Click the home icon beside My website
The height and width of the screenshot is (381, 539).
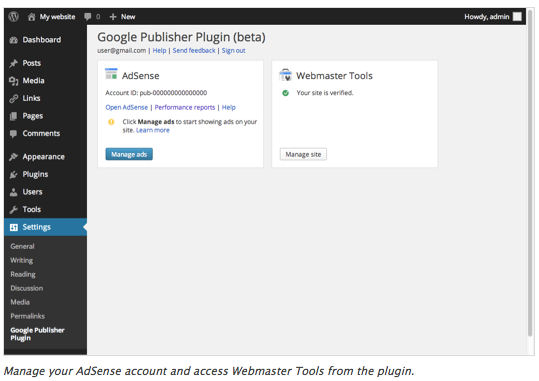tap(31, 17)
